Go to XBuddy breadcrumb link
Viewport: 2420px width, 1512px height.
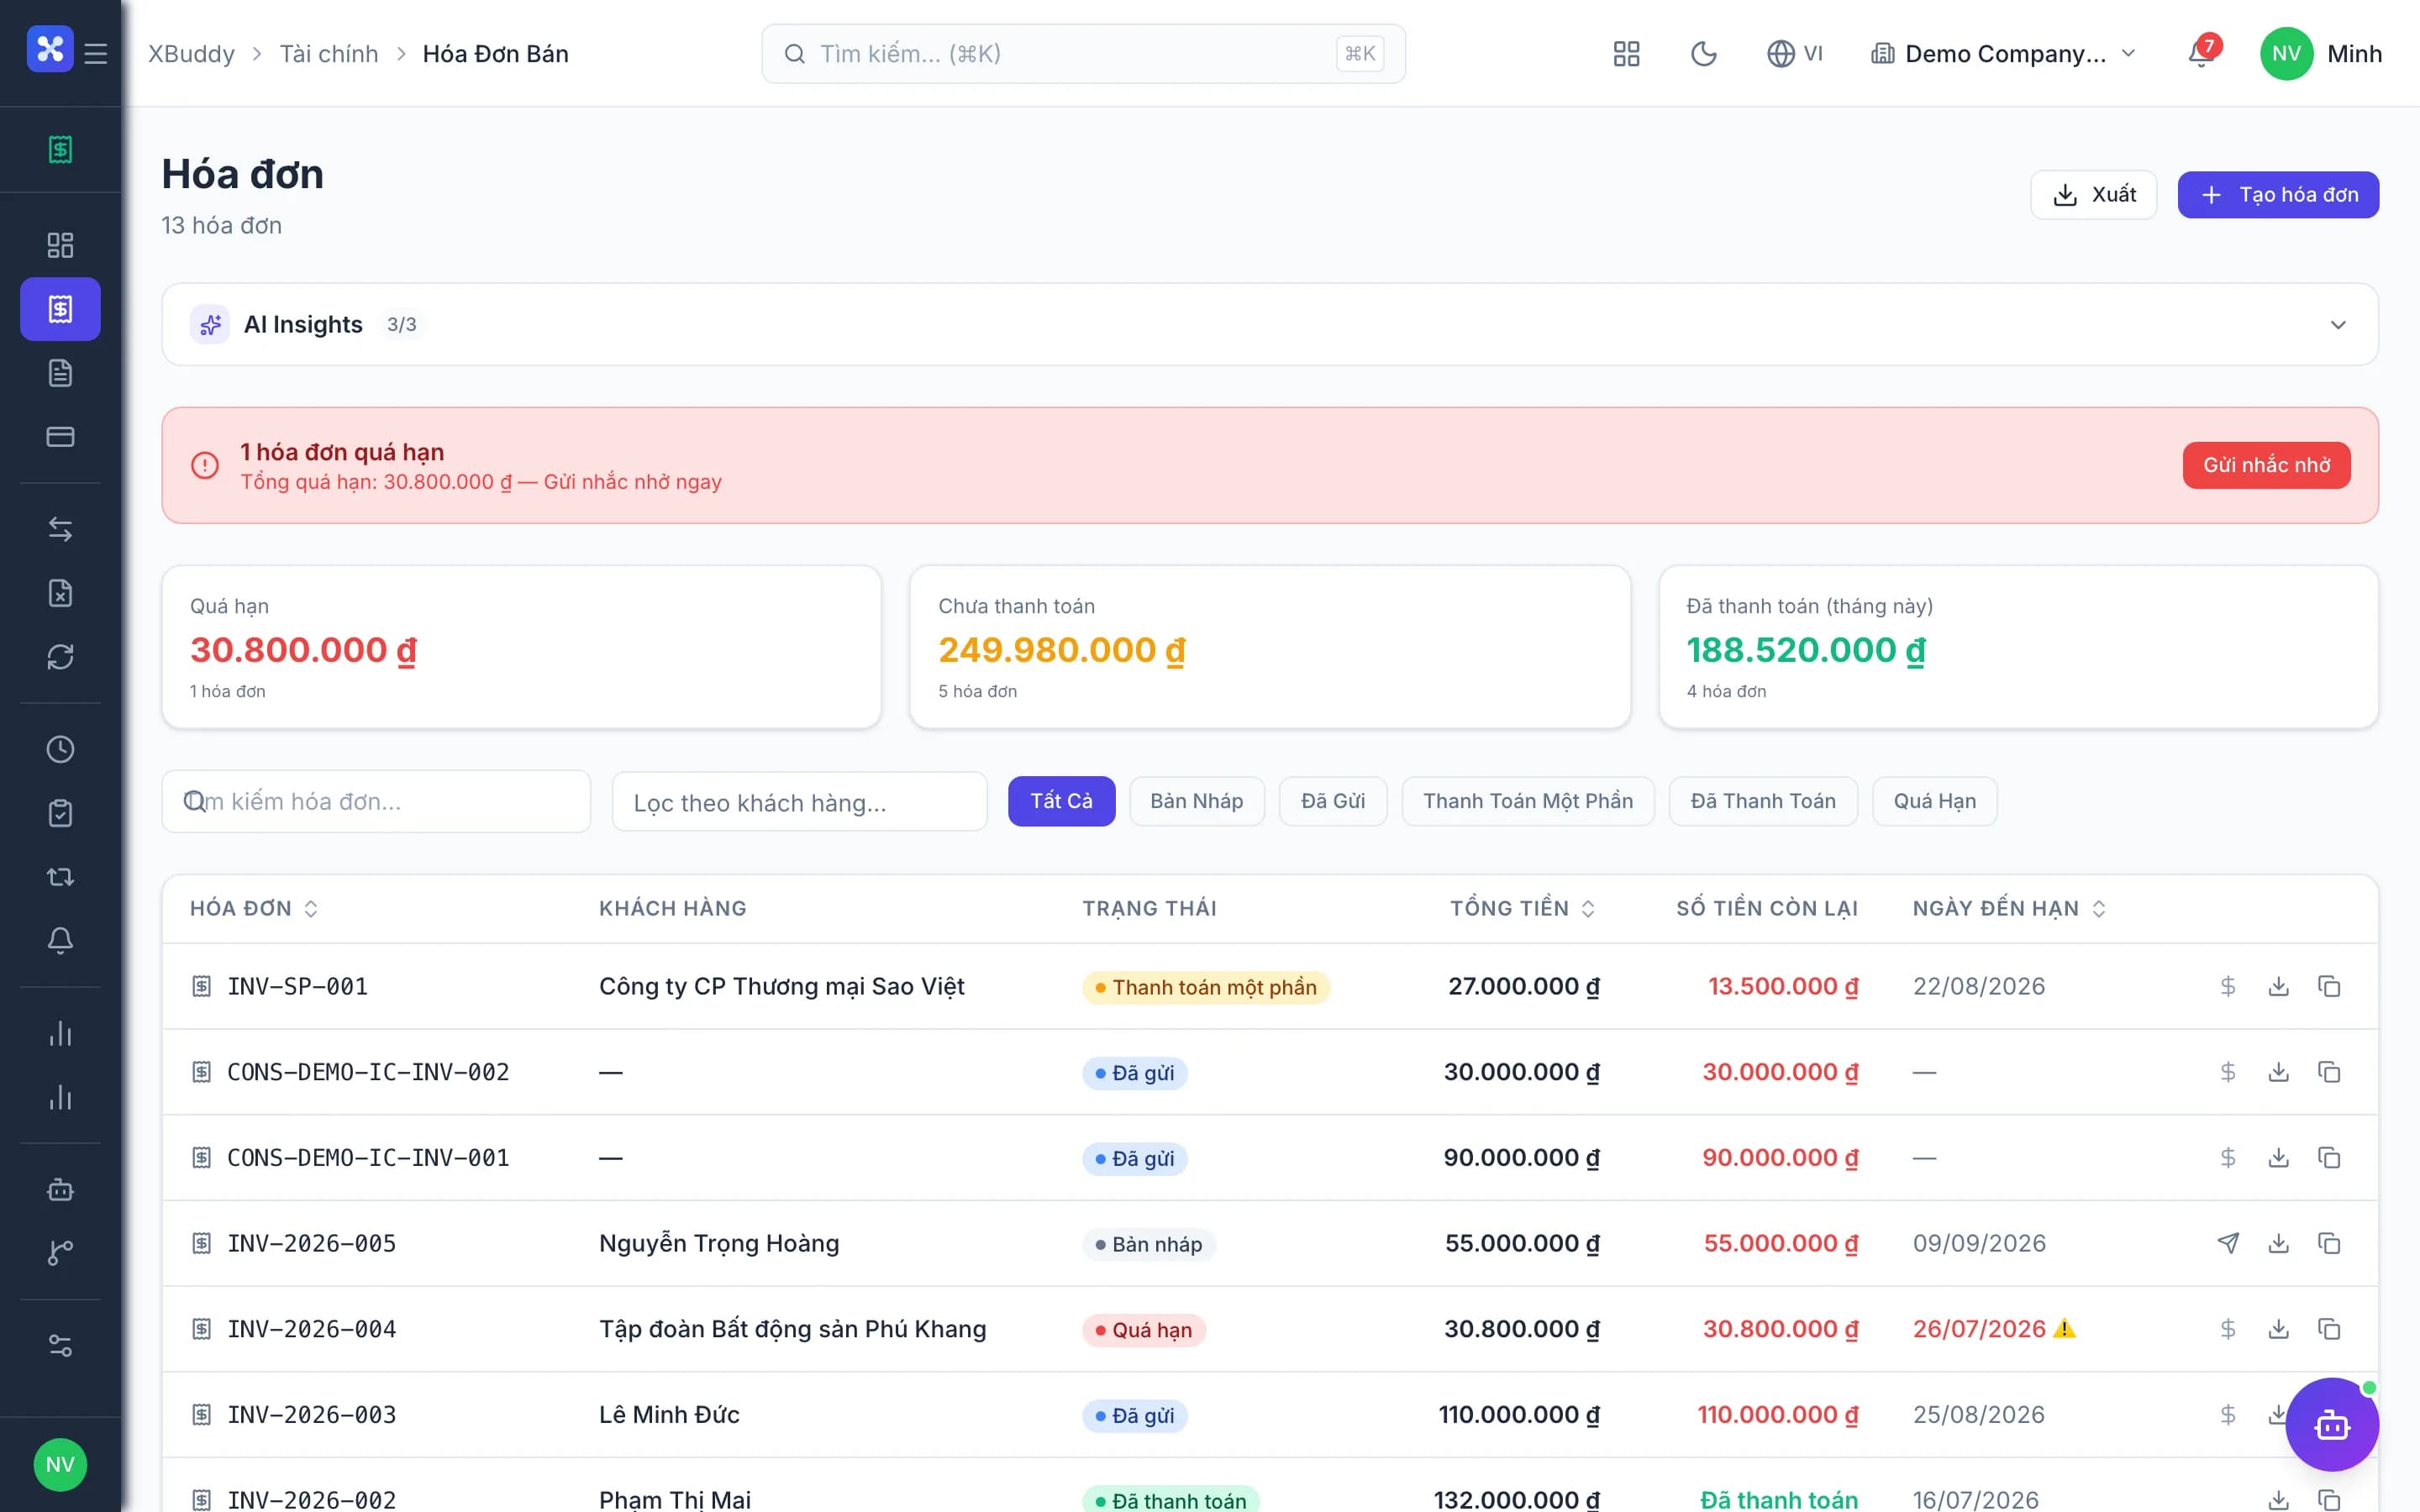coord(192,54)
